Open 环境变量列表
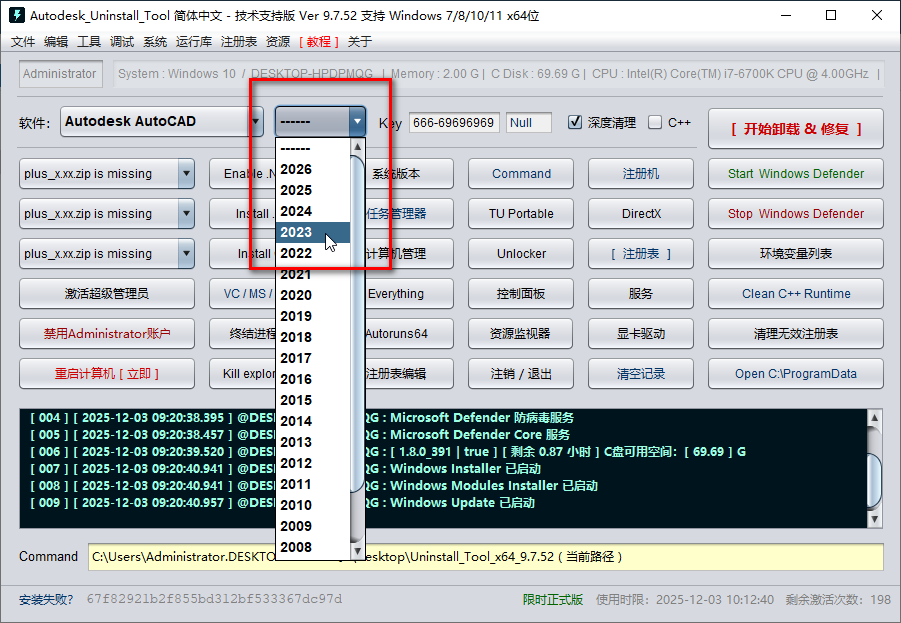901x623 pixels. 796,253
